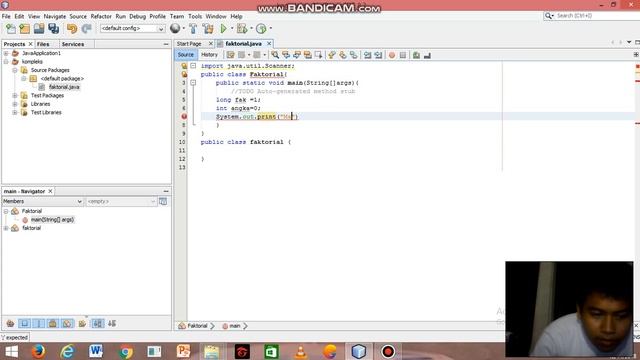Select faktorial.java in Projects tree

(x=64, y=87)
